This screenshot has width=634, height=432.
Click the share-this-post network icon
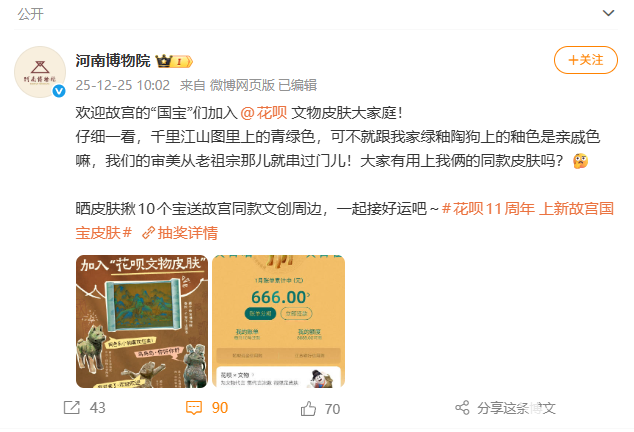pyautogui.click(x=463, y=408)
